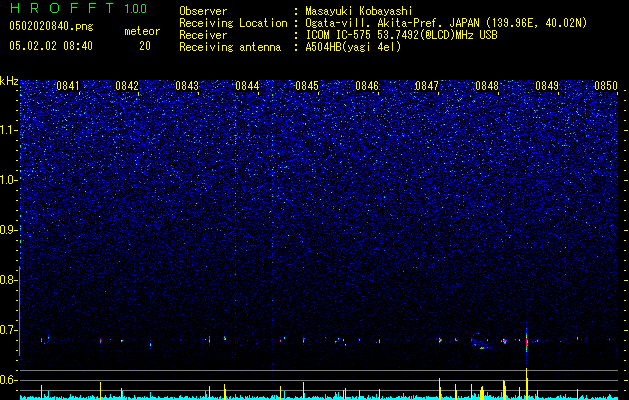This screenshot has height=400, width=629.
Task: Select the file name 0502020840.png
Action: click(x=51, y=27)
